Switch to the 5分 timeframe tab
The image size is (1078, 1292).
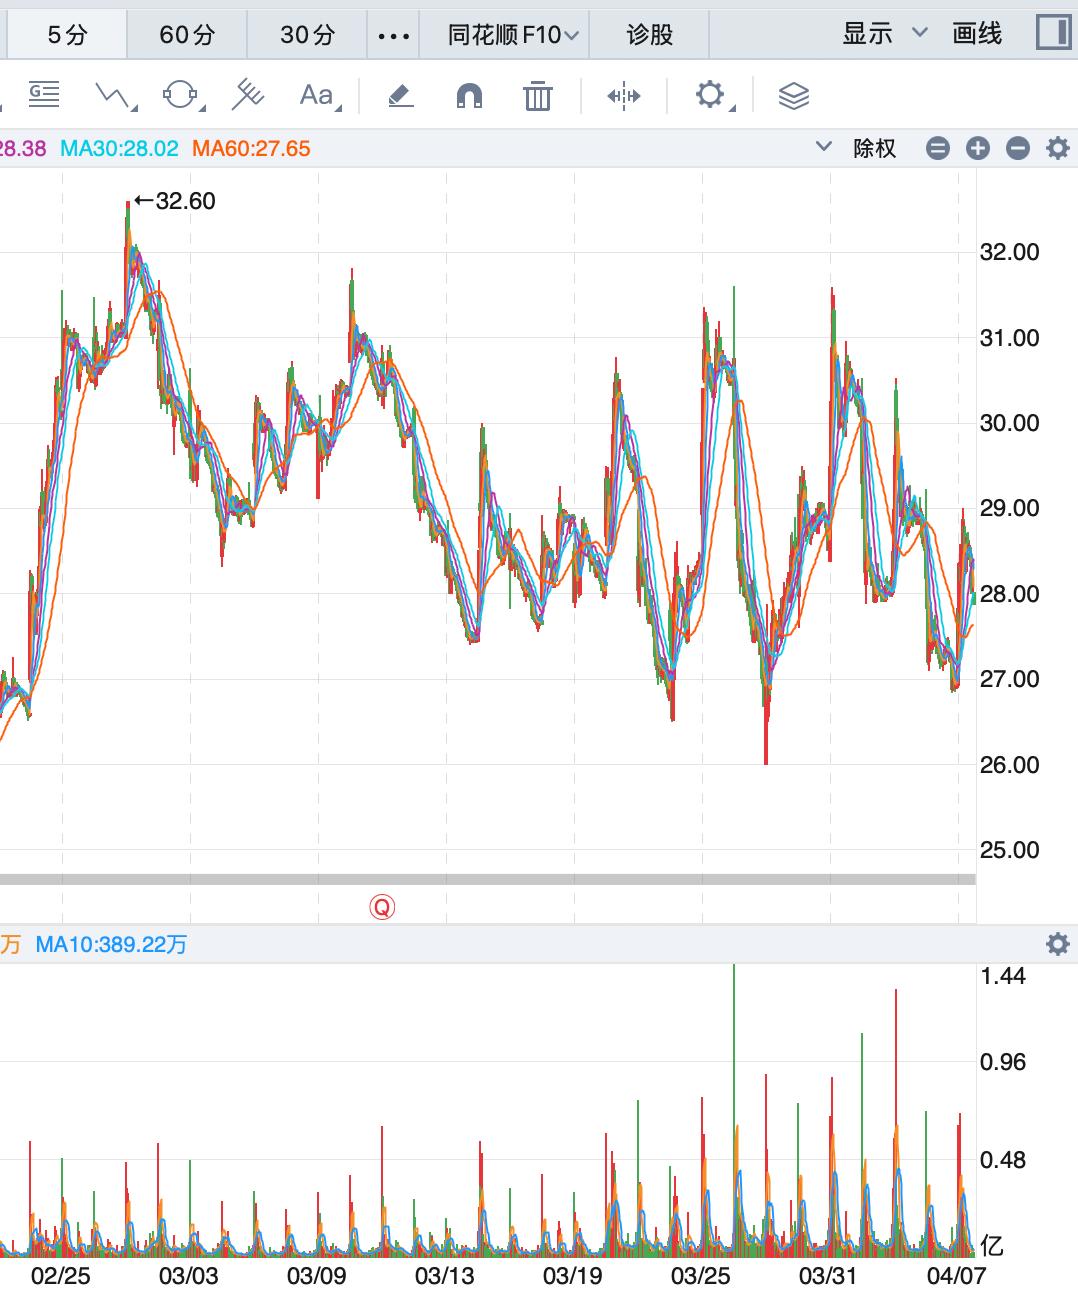tap(67, 35)
